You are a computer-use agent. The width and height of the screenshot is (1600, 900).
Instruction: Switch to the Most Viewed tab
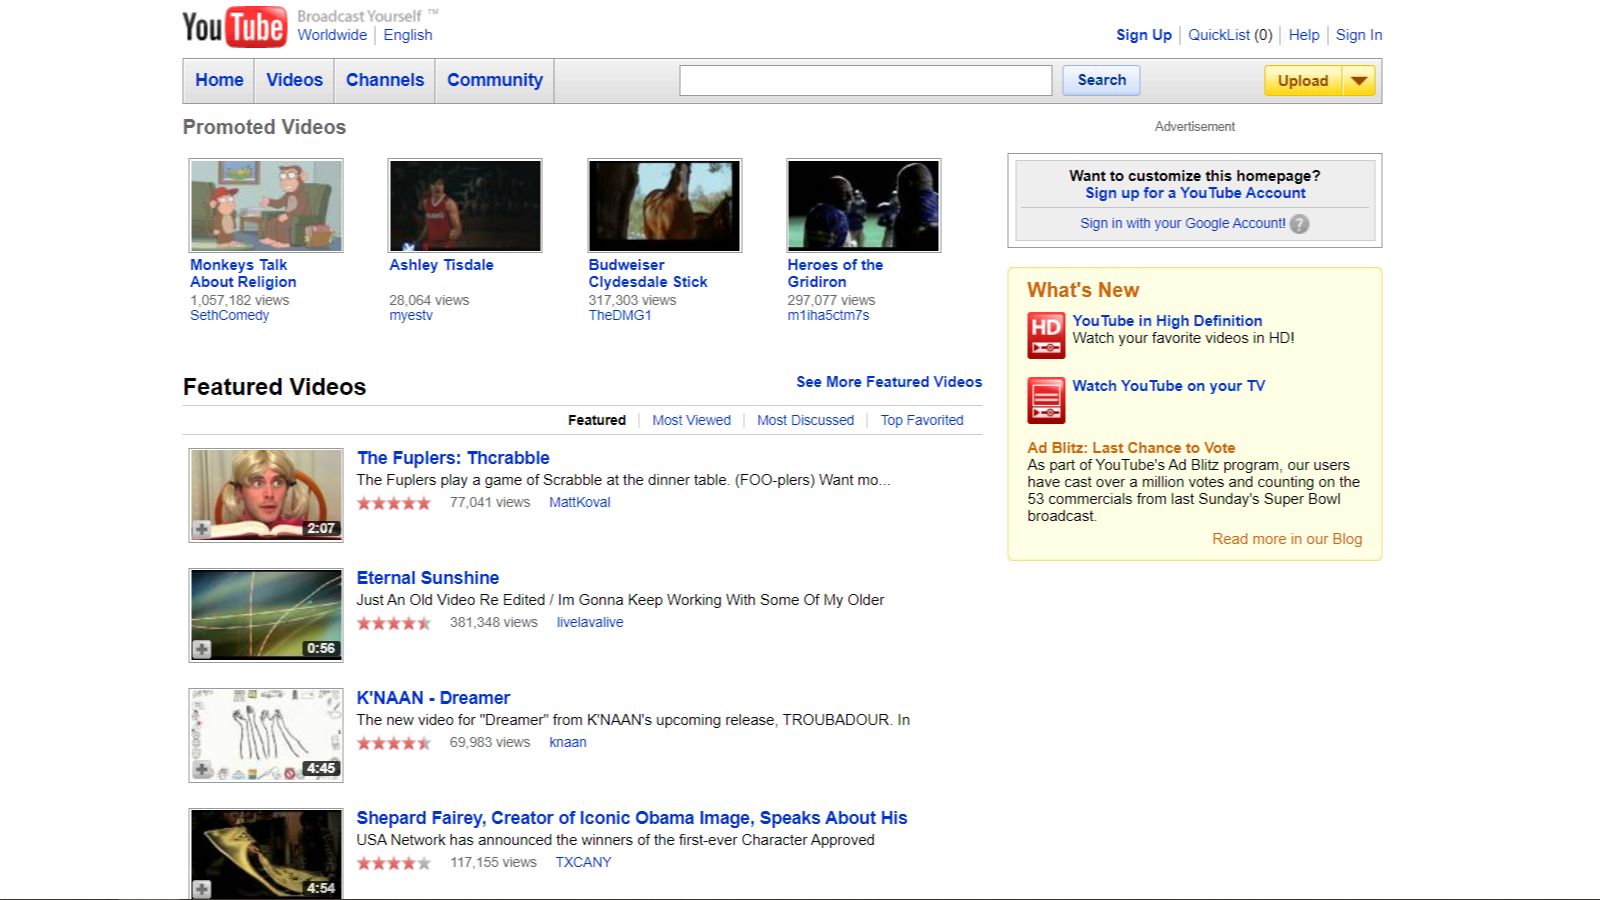691,420
